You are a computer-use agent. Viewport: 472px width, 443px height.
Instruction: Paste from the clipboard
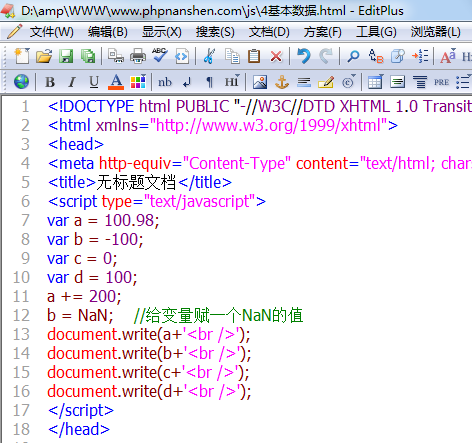[x=254, y=56]
